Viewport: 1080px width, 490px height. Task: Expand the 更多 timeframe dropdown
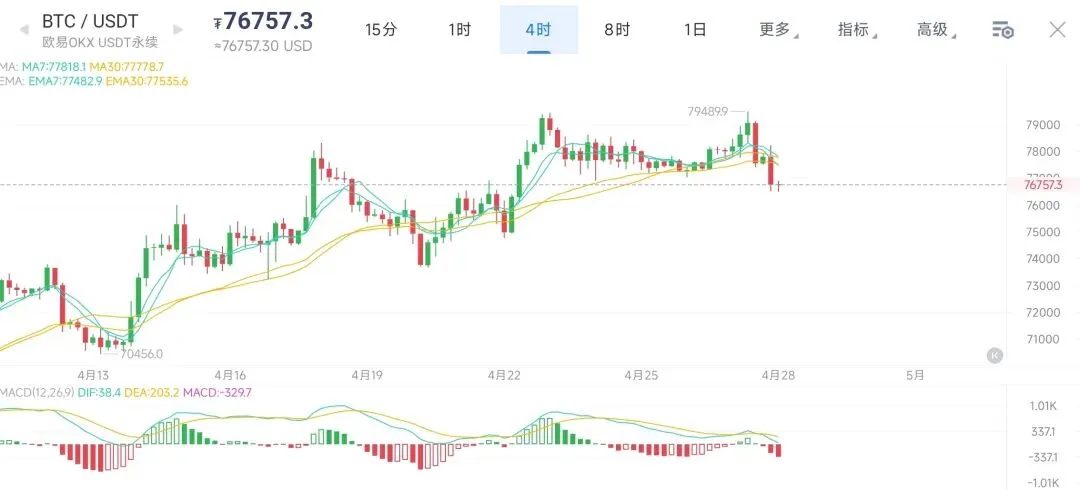[776, 30]
